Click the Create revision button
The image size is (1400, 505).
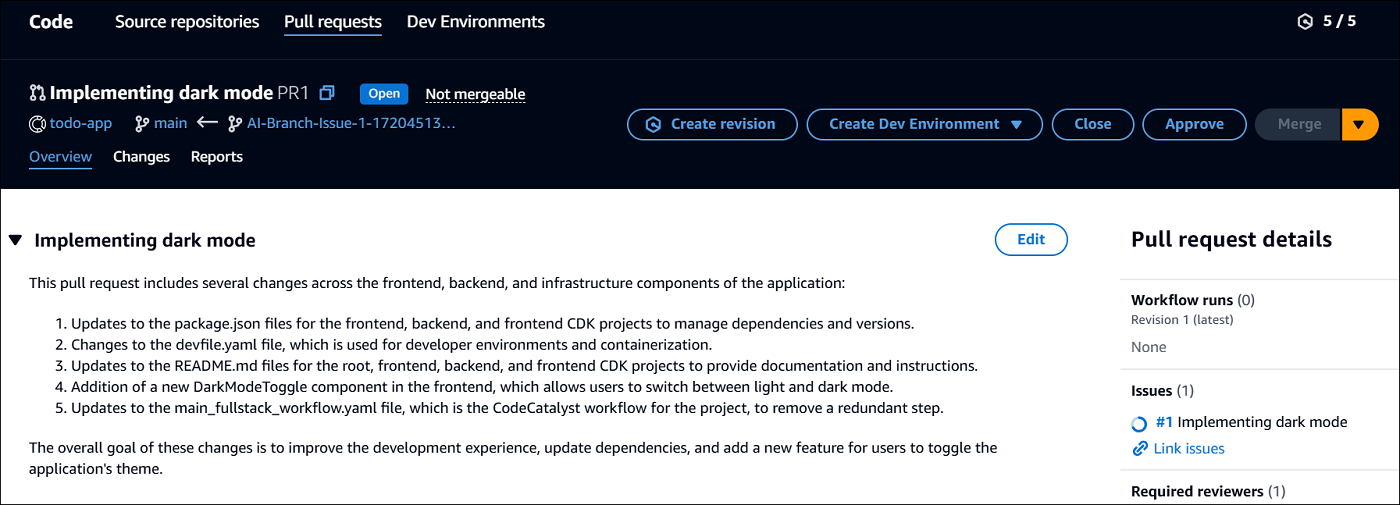711,124
